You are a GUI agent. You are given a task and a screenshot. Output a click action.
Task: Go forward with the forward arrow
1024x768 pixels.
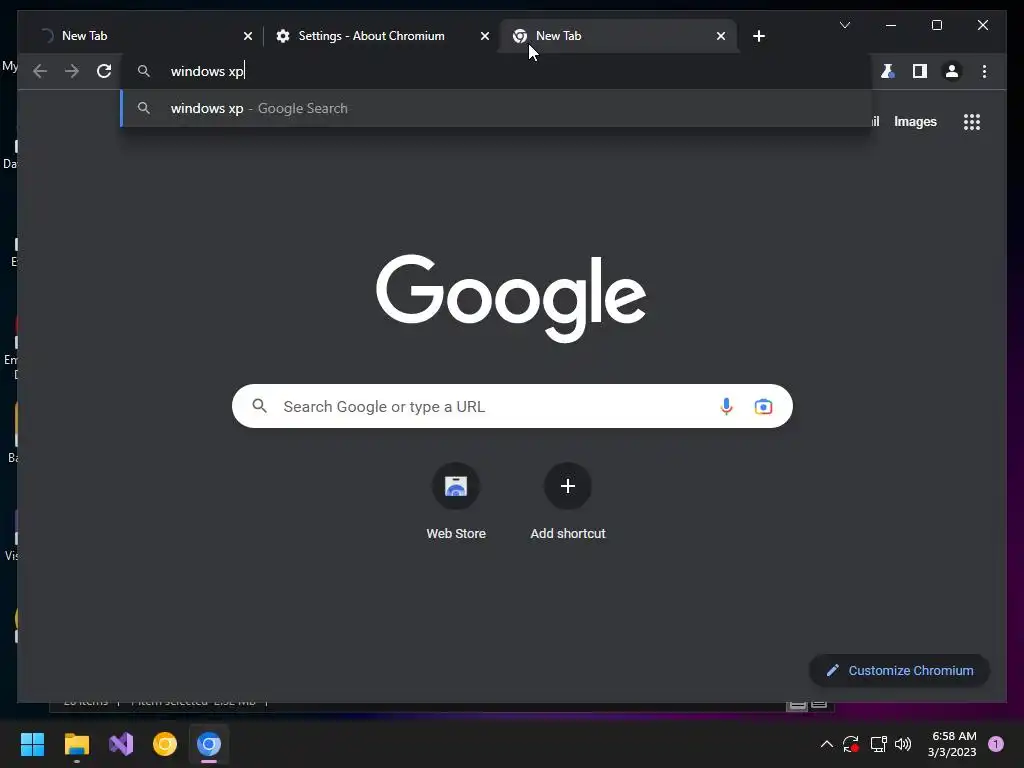click(x=72, y=71)
